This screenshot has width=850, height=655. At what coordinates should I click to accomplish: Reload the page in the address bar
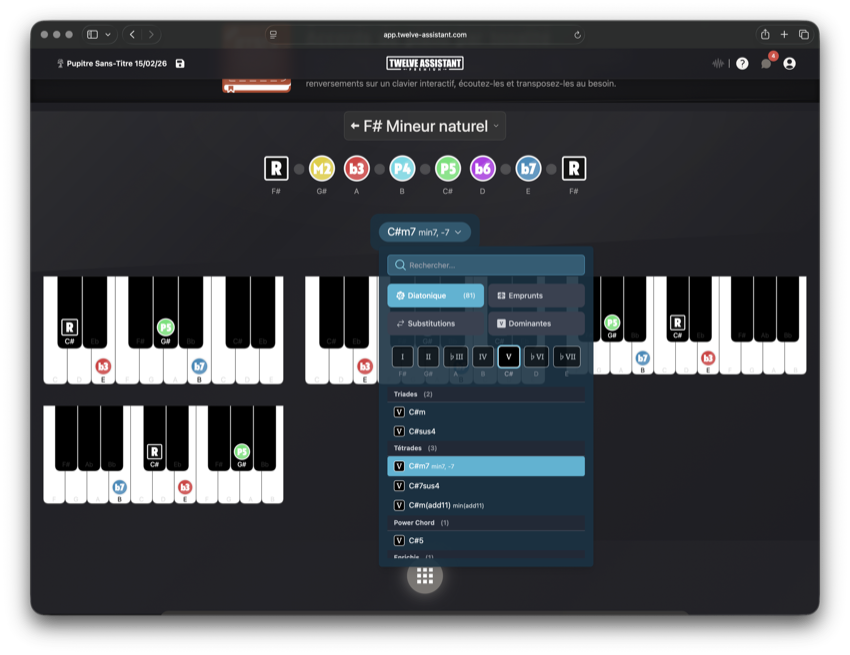click(577, 34)
